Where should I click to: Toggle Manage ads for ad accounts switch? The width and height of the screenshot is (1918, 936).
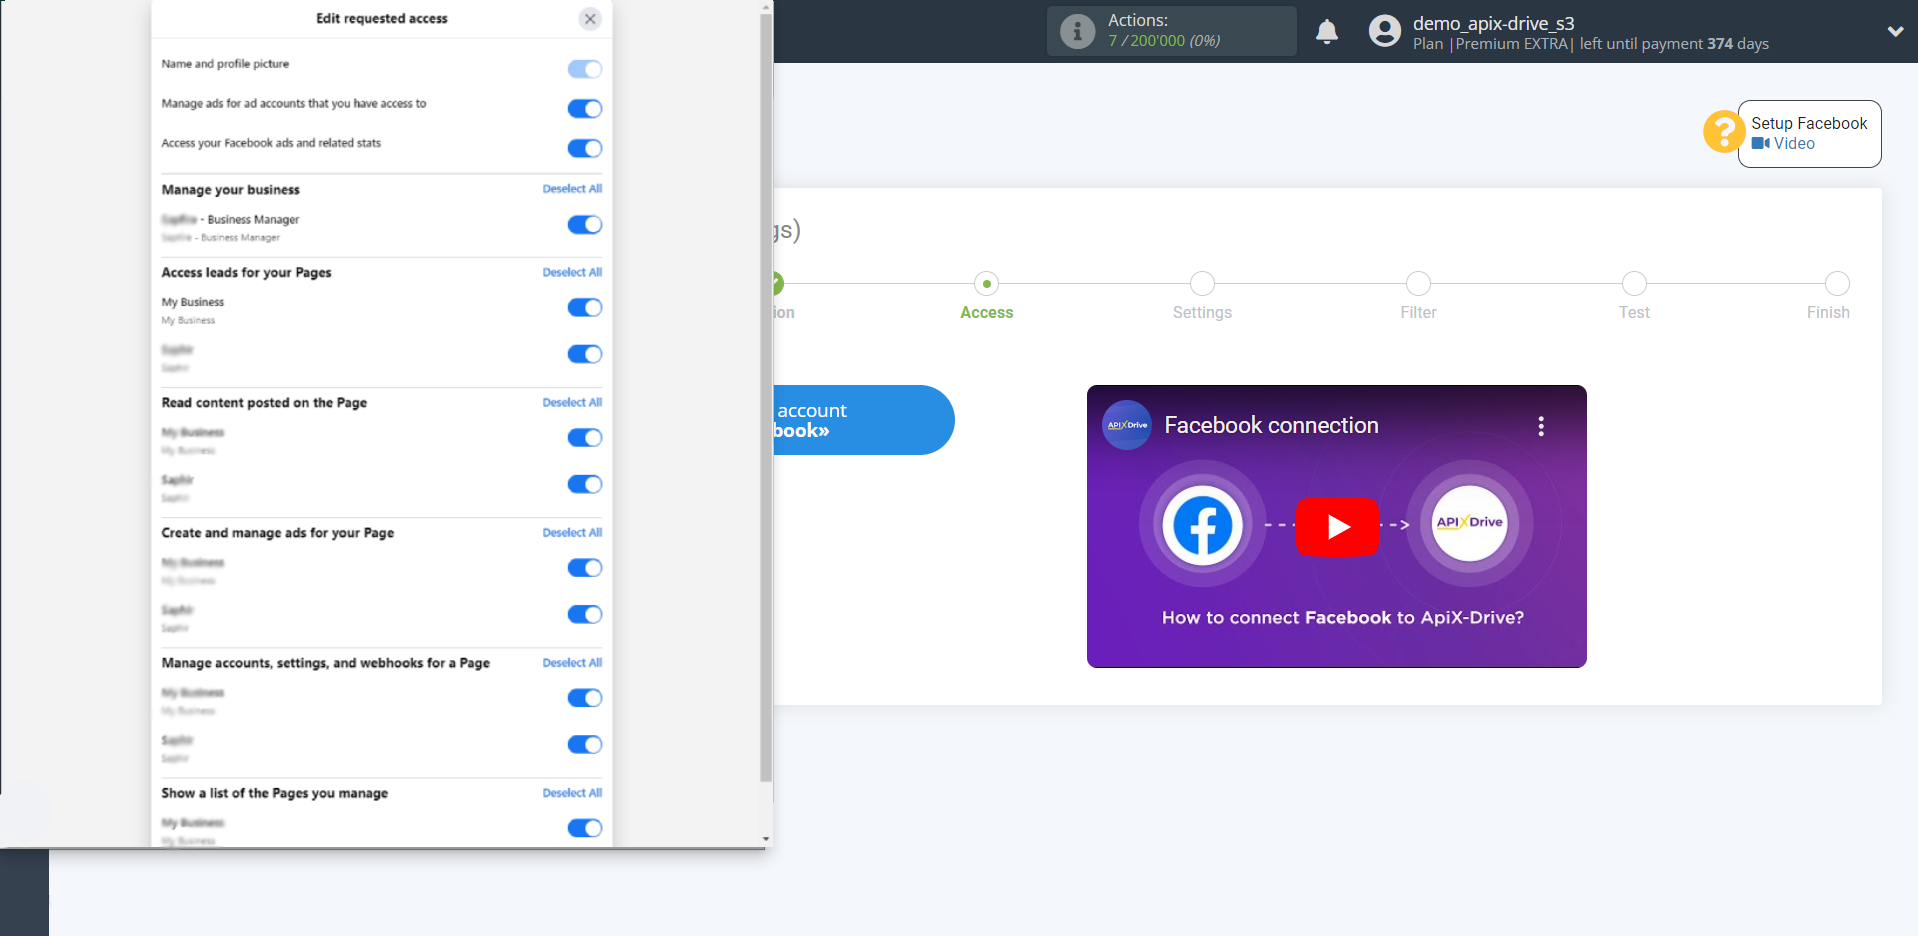click(585, 109)
